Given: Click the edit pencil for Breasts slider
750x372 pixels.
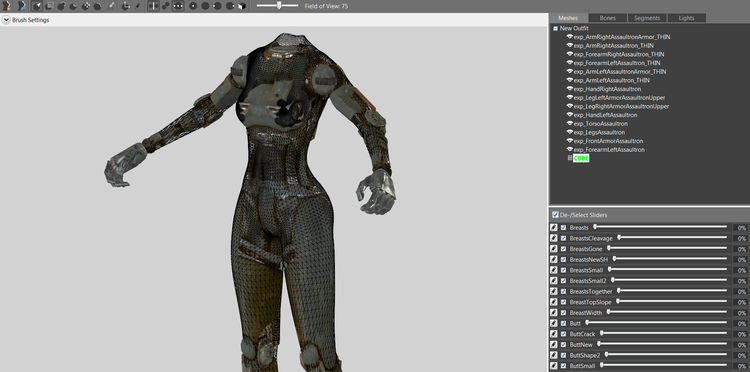Looking at the screenshot, I should [553, 228].
